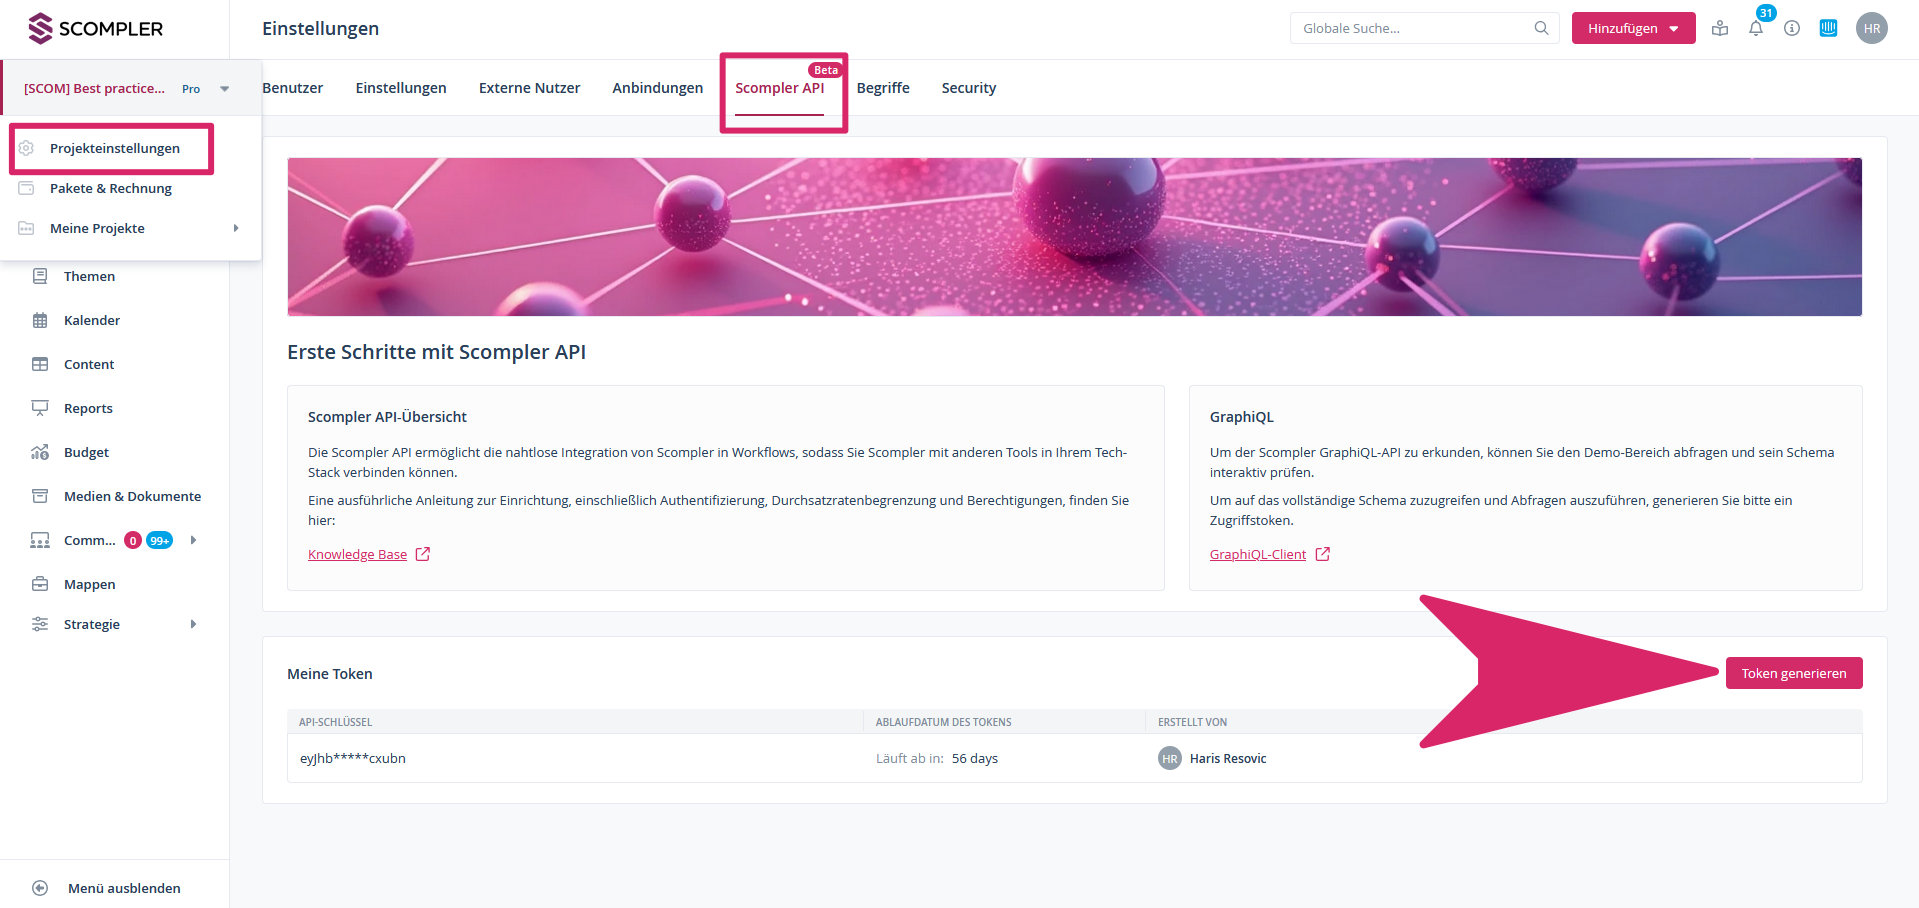The width and height of the screenshot is (1919, 908).
Task: Click the info circle icon in the header
Action: [1792, 29]
